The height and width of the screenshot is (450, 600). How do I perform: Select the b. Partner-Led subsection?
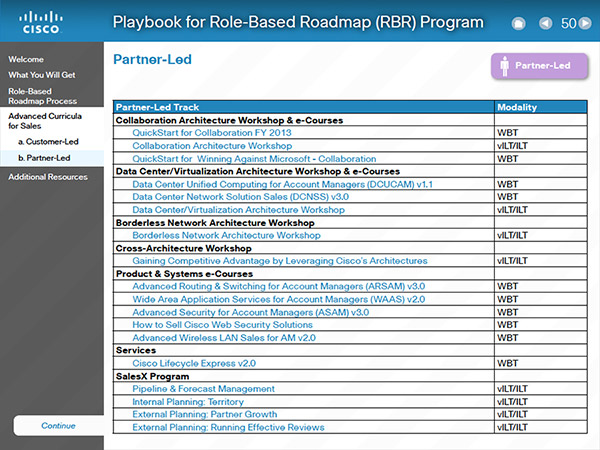[44, 158]
